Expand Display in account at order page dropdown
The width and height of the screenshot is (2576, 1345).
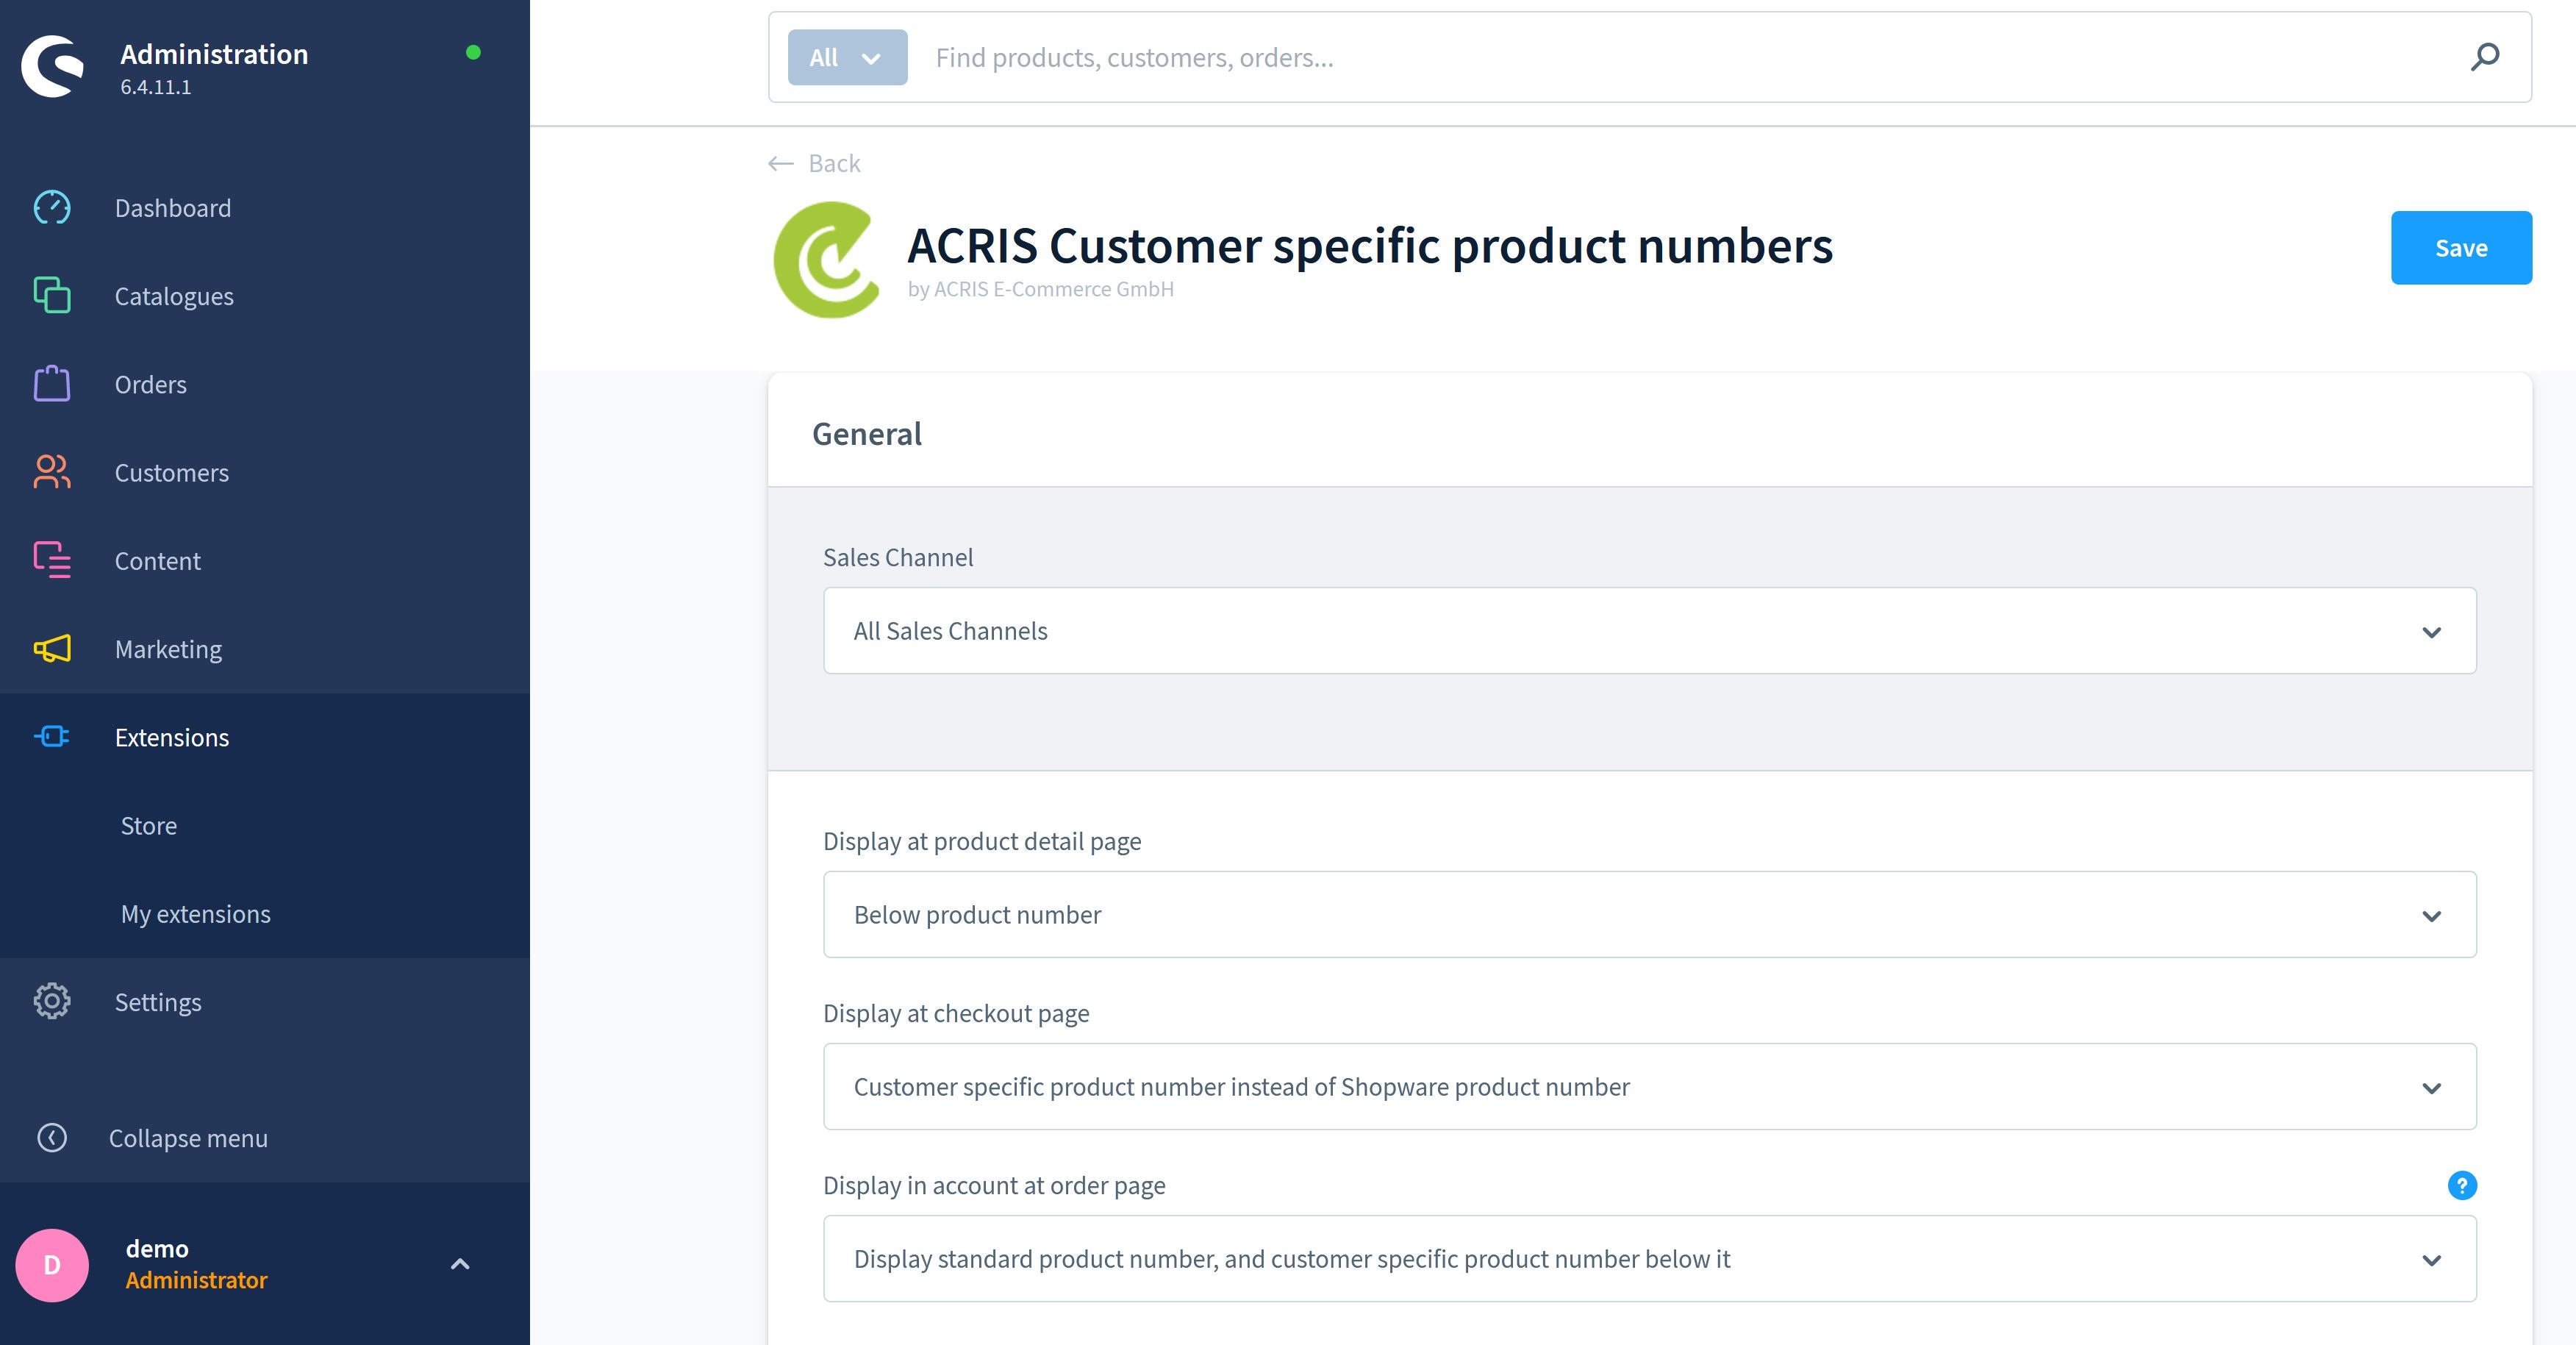(x=1650, y=1259)
